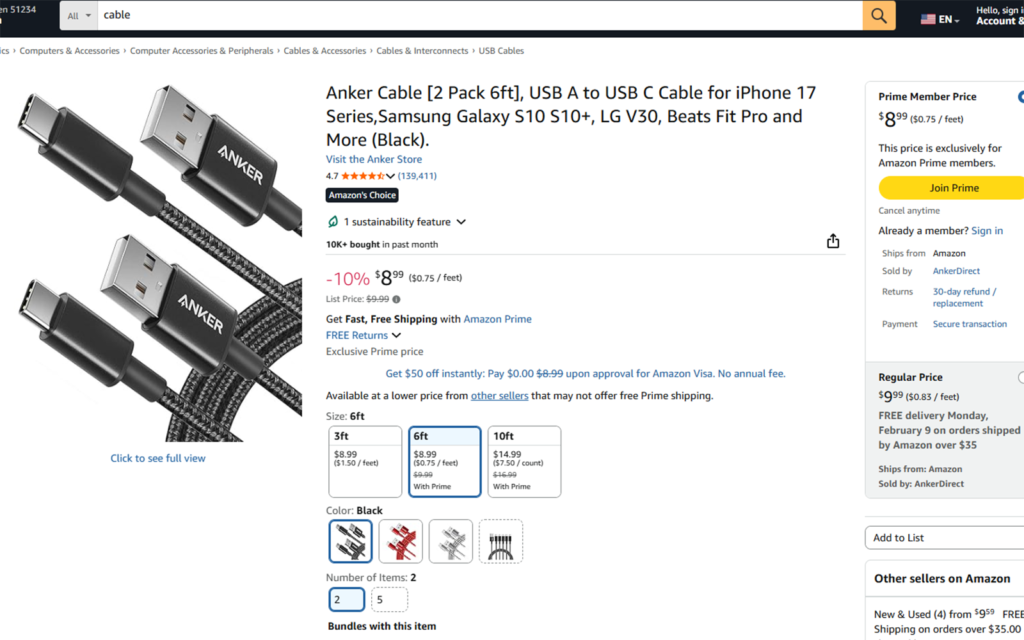Visit the Anker Store link

click(x=373, y=158)
